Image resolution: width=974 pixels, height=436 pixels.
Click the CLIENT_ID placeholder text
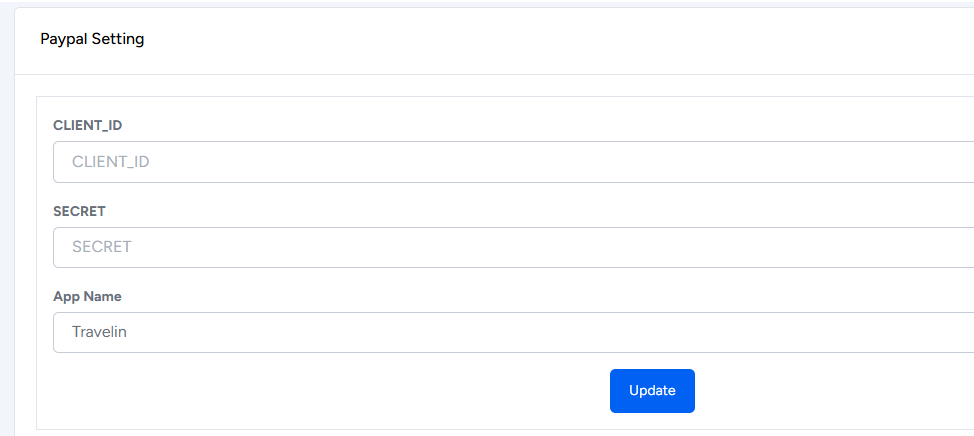pyautogui.click(x=111, y=162)
